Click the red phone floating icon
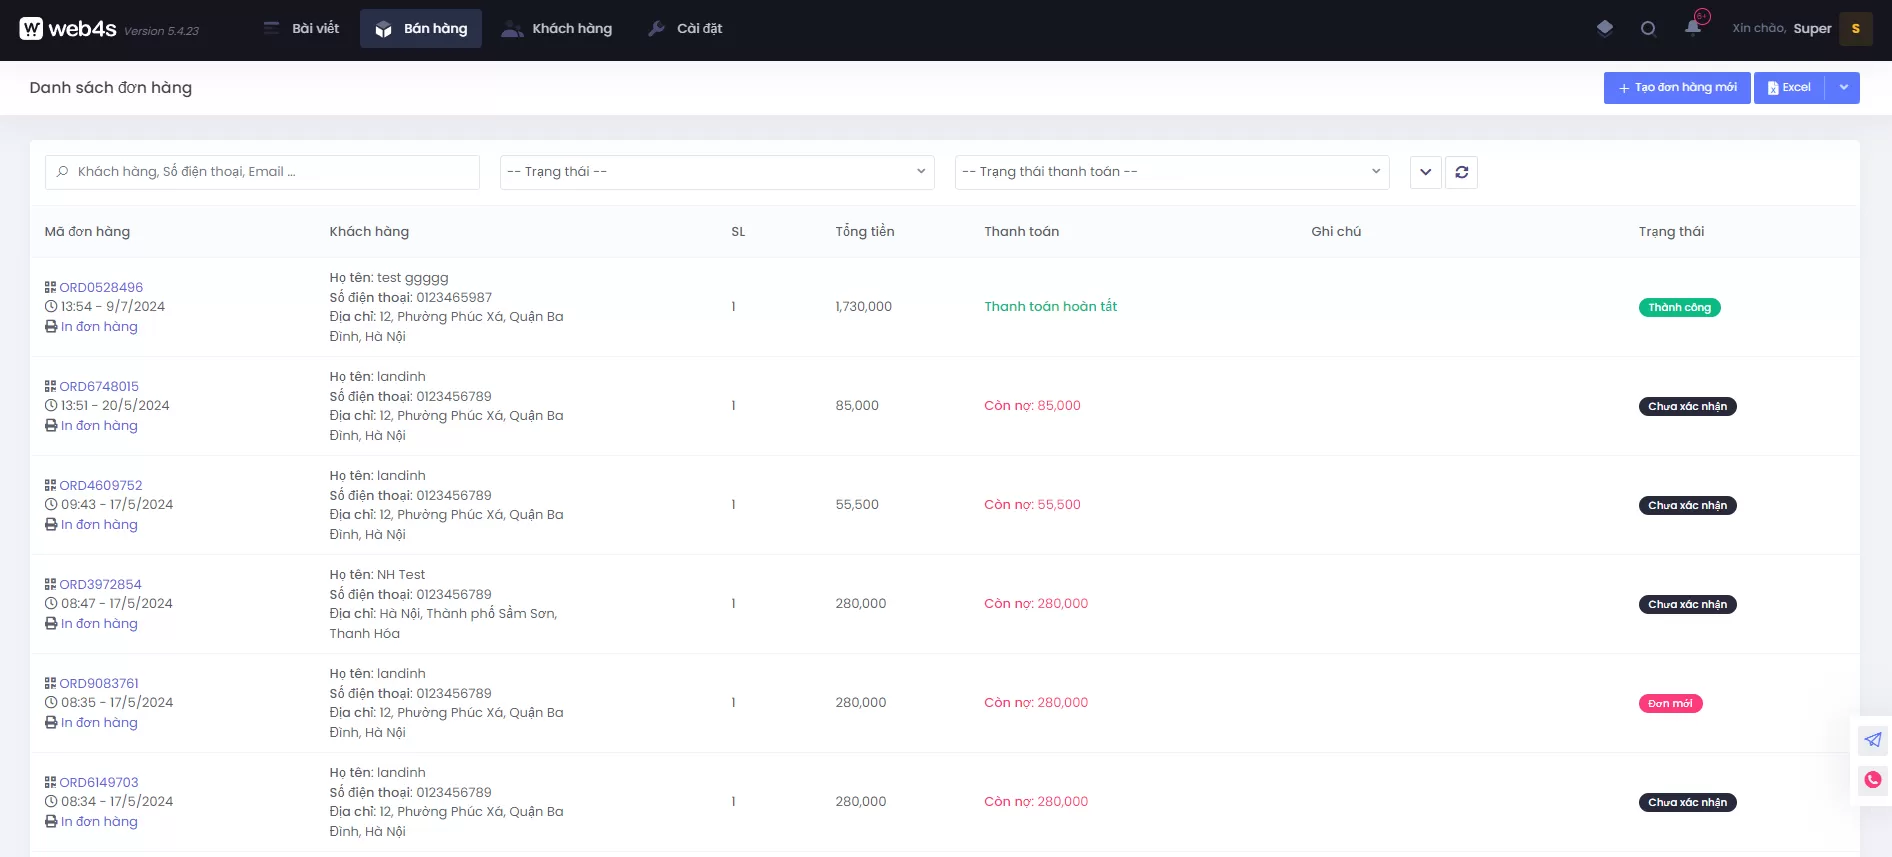The width and height of the screenshot is (1892, 857). coord(1872,780)
